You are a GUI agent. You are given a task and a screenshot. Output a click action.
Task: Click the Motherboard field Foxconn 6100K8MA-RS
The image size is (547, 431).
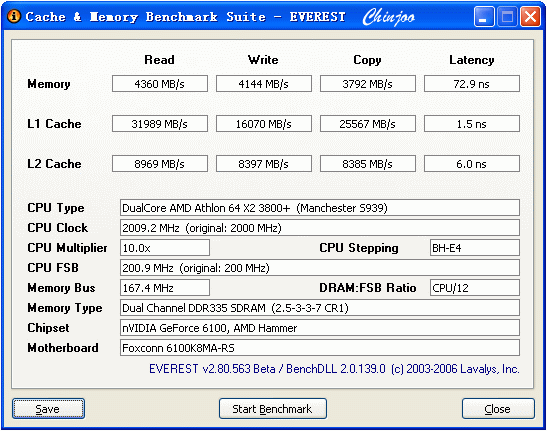[320, 348]
